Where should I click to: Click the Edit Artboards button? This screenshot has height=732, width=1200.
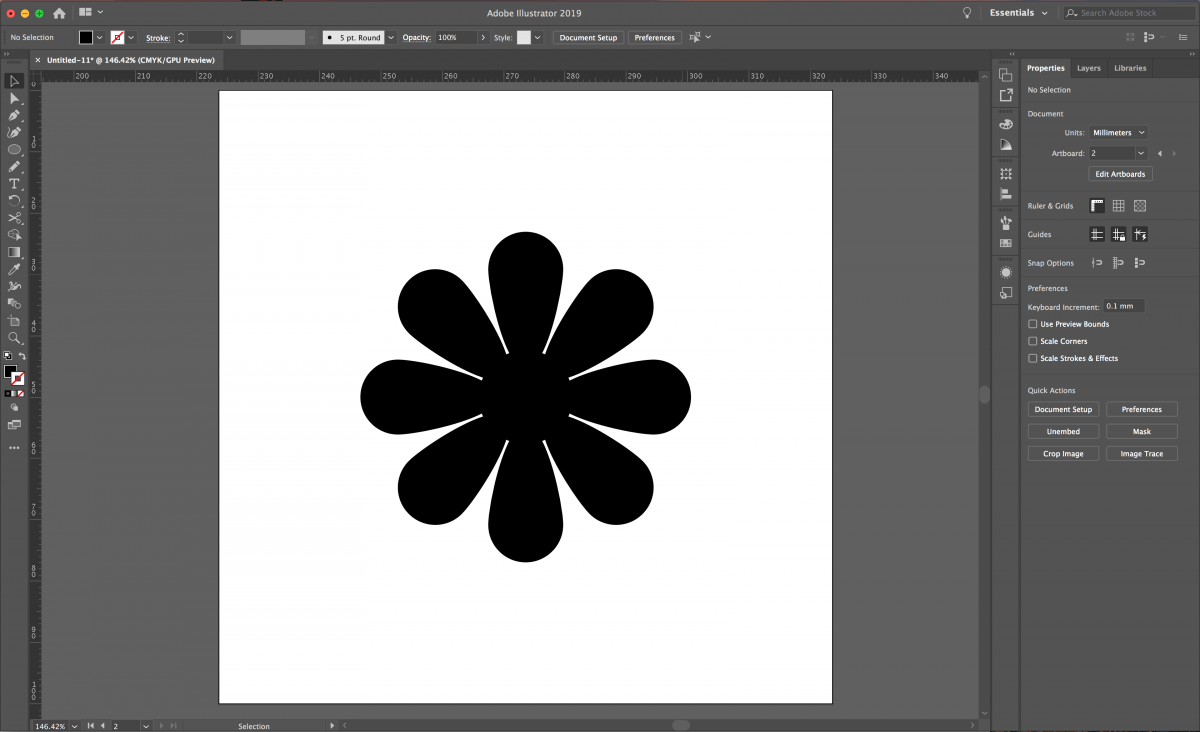tap(1121, 174)
